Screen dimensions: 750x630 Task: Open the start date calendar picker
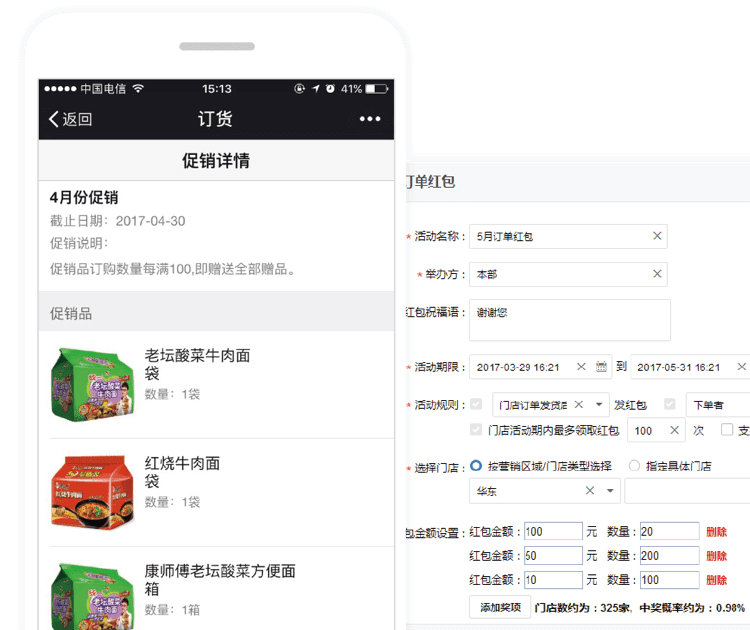(602, 367)
